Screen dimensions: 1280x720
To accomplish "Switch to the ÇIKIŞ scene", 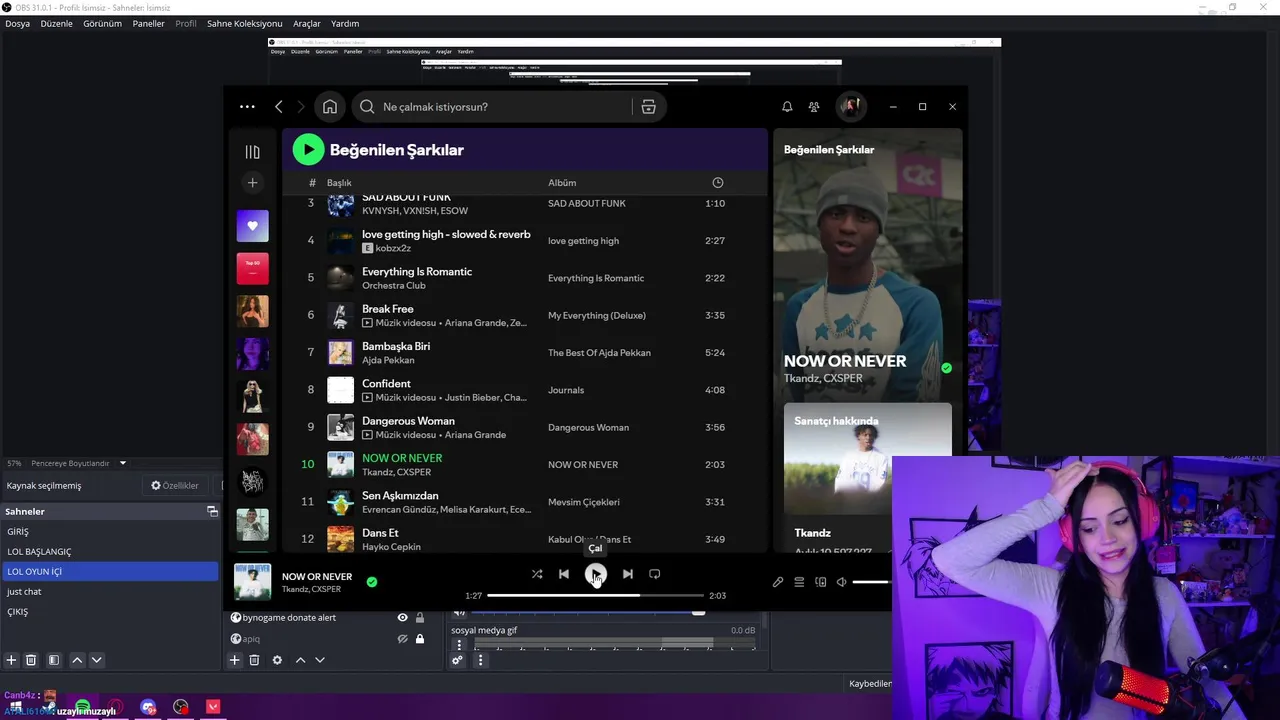I will (x=110, y=612).
